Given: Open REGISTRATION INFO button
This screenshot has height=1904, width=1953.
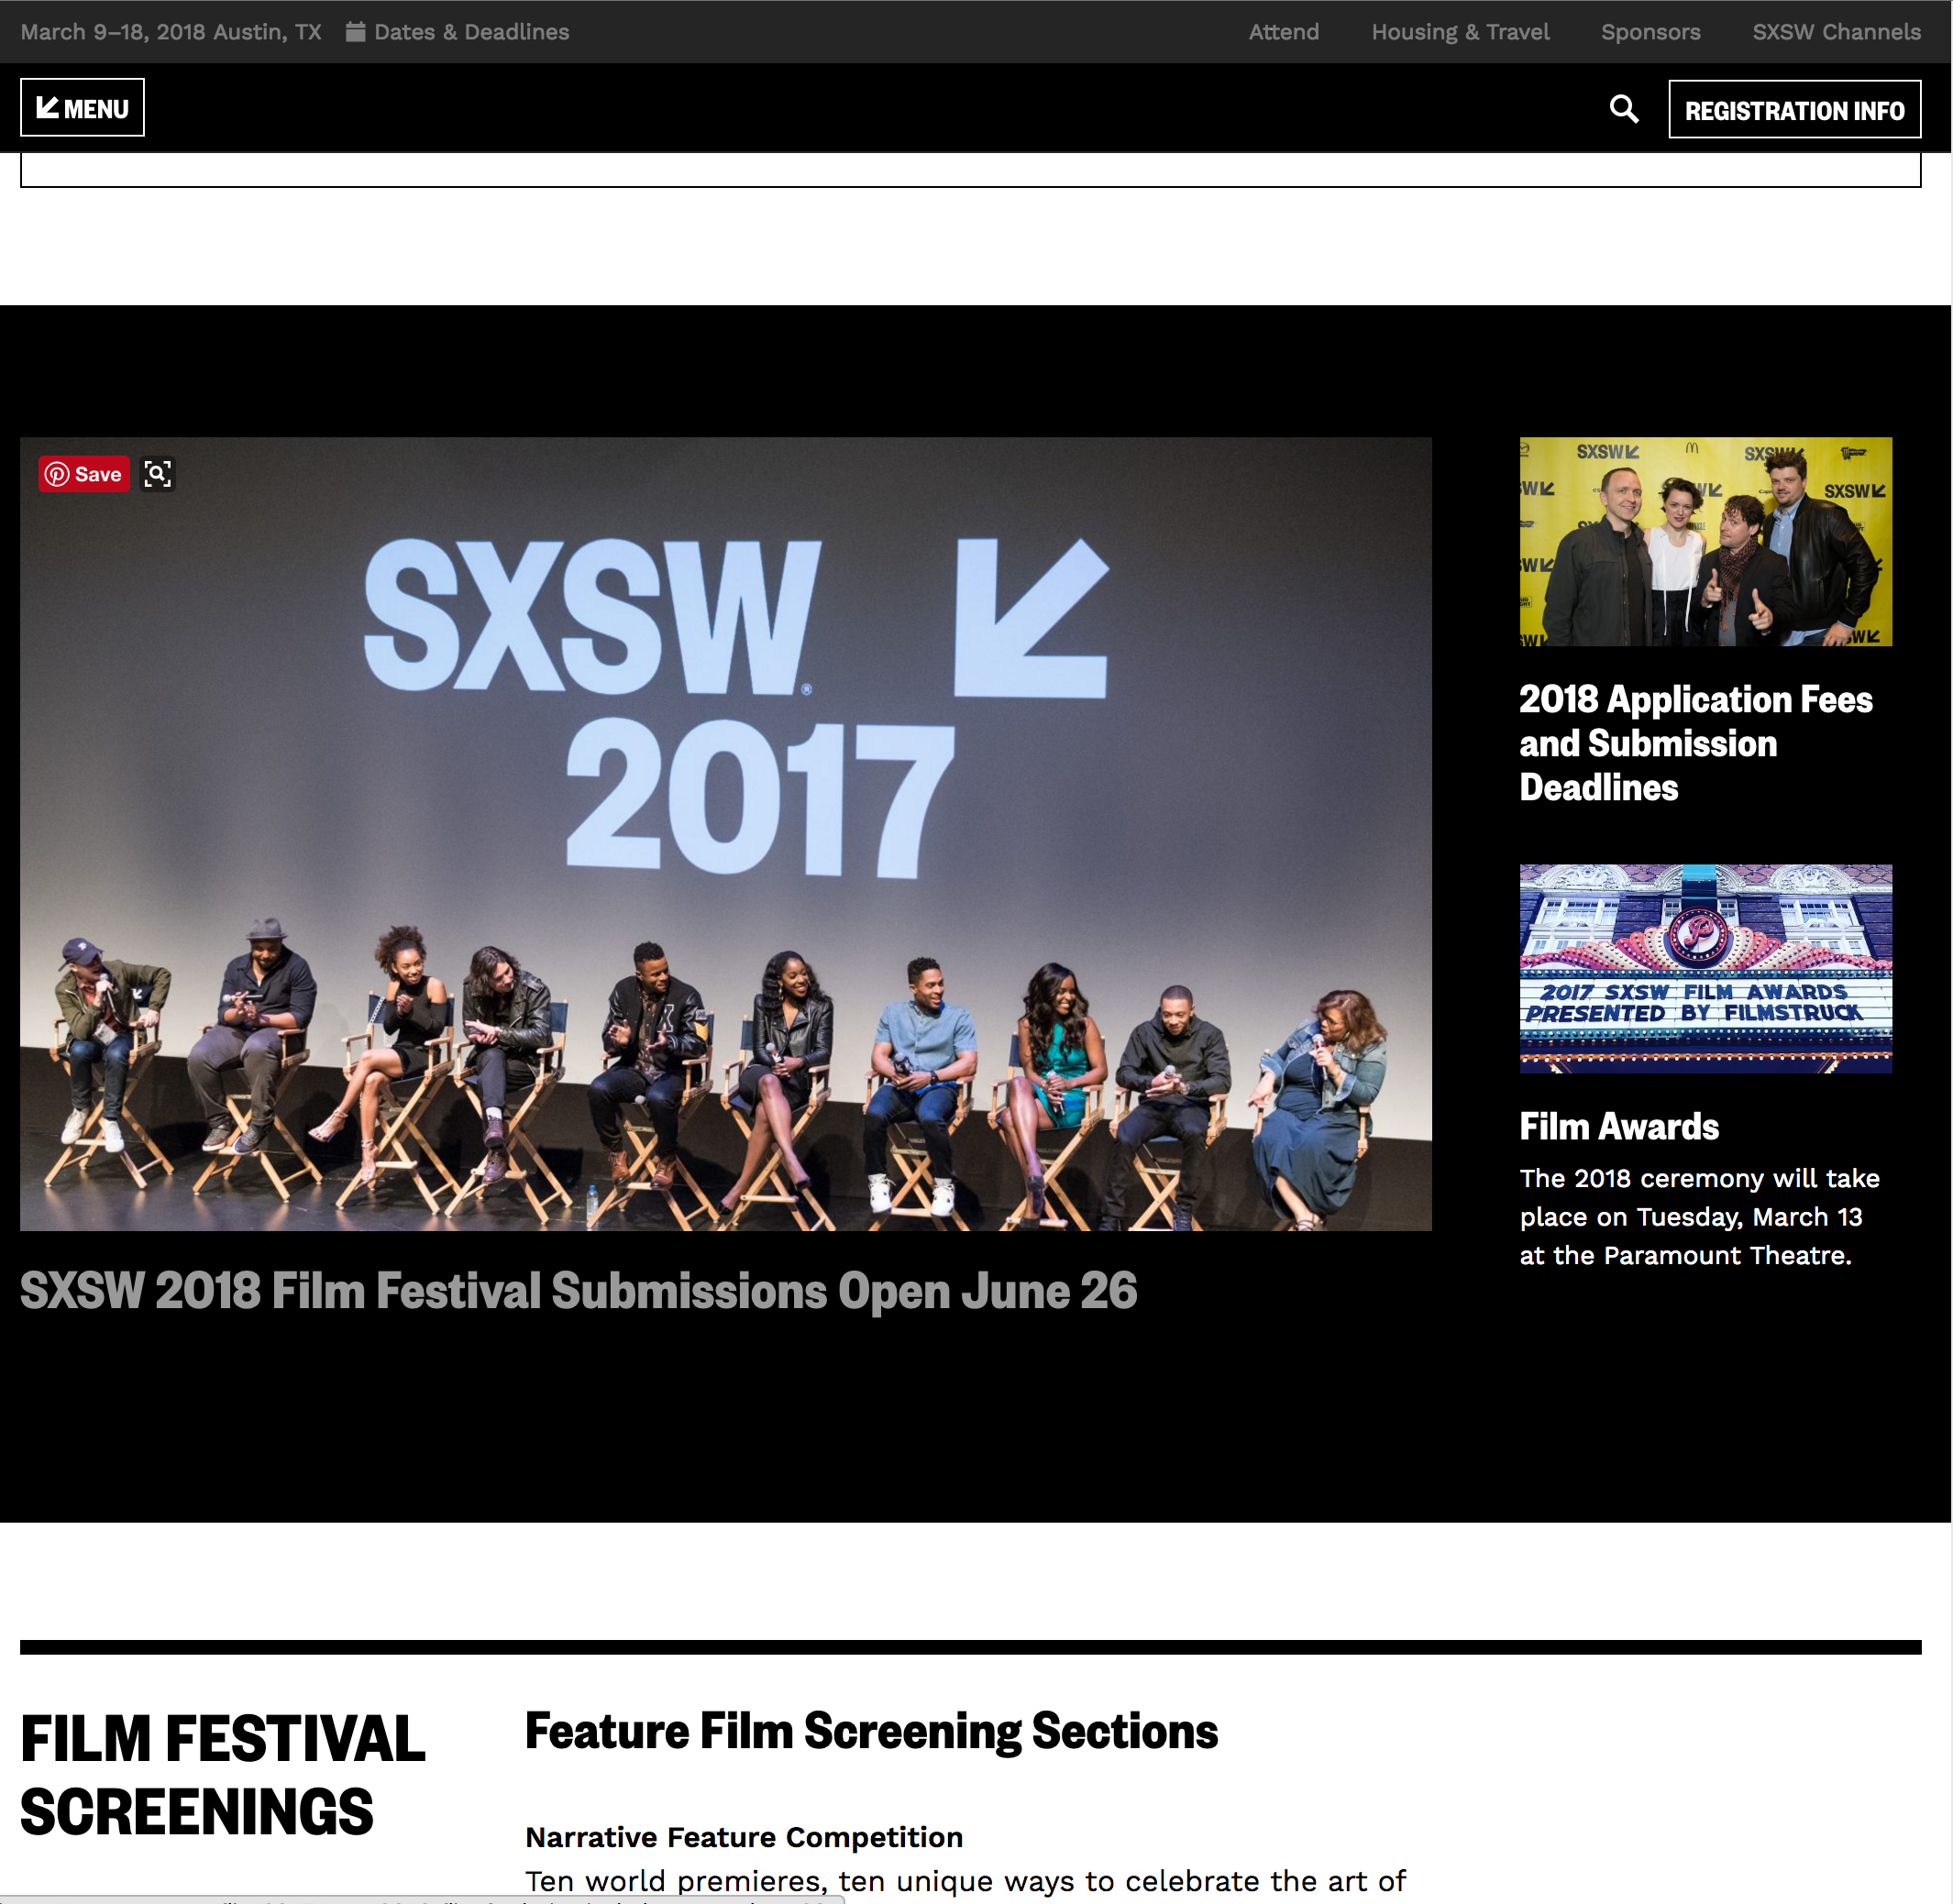Looking at the screenshot, I should (x=1794, y=109).
